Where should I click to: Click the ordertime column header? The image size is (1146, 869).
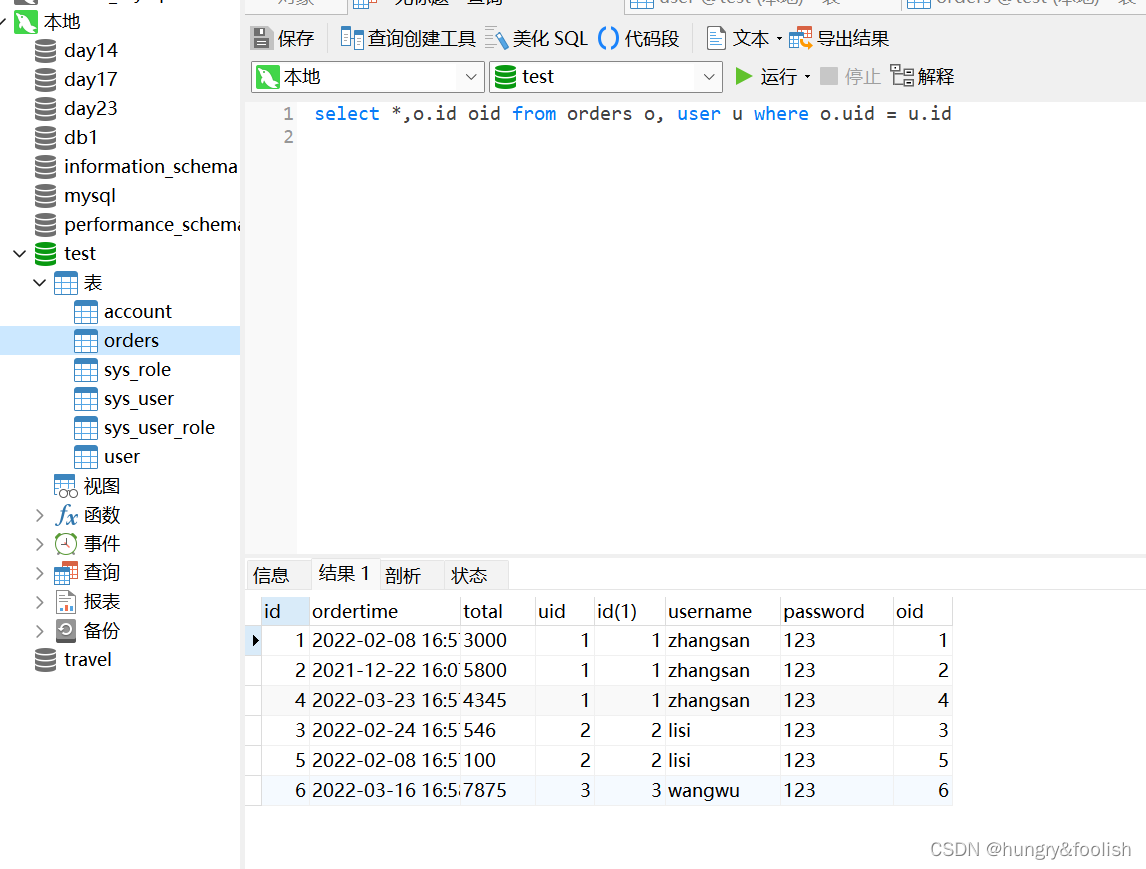(384, 611)
